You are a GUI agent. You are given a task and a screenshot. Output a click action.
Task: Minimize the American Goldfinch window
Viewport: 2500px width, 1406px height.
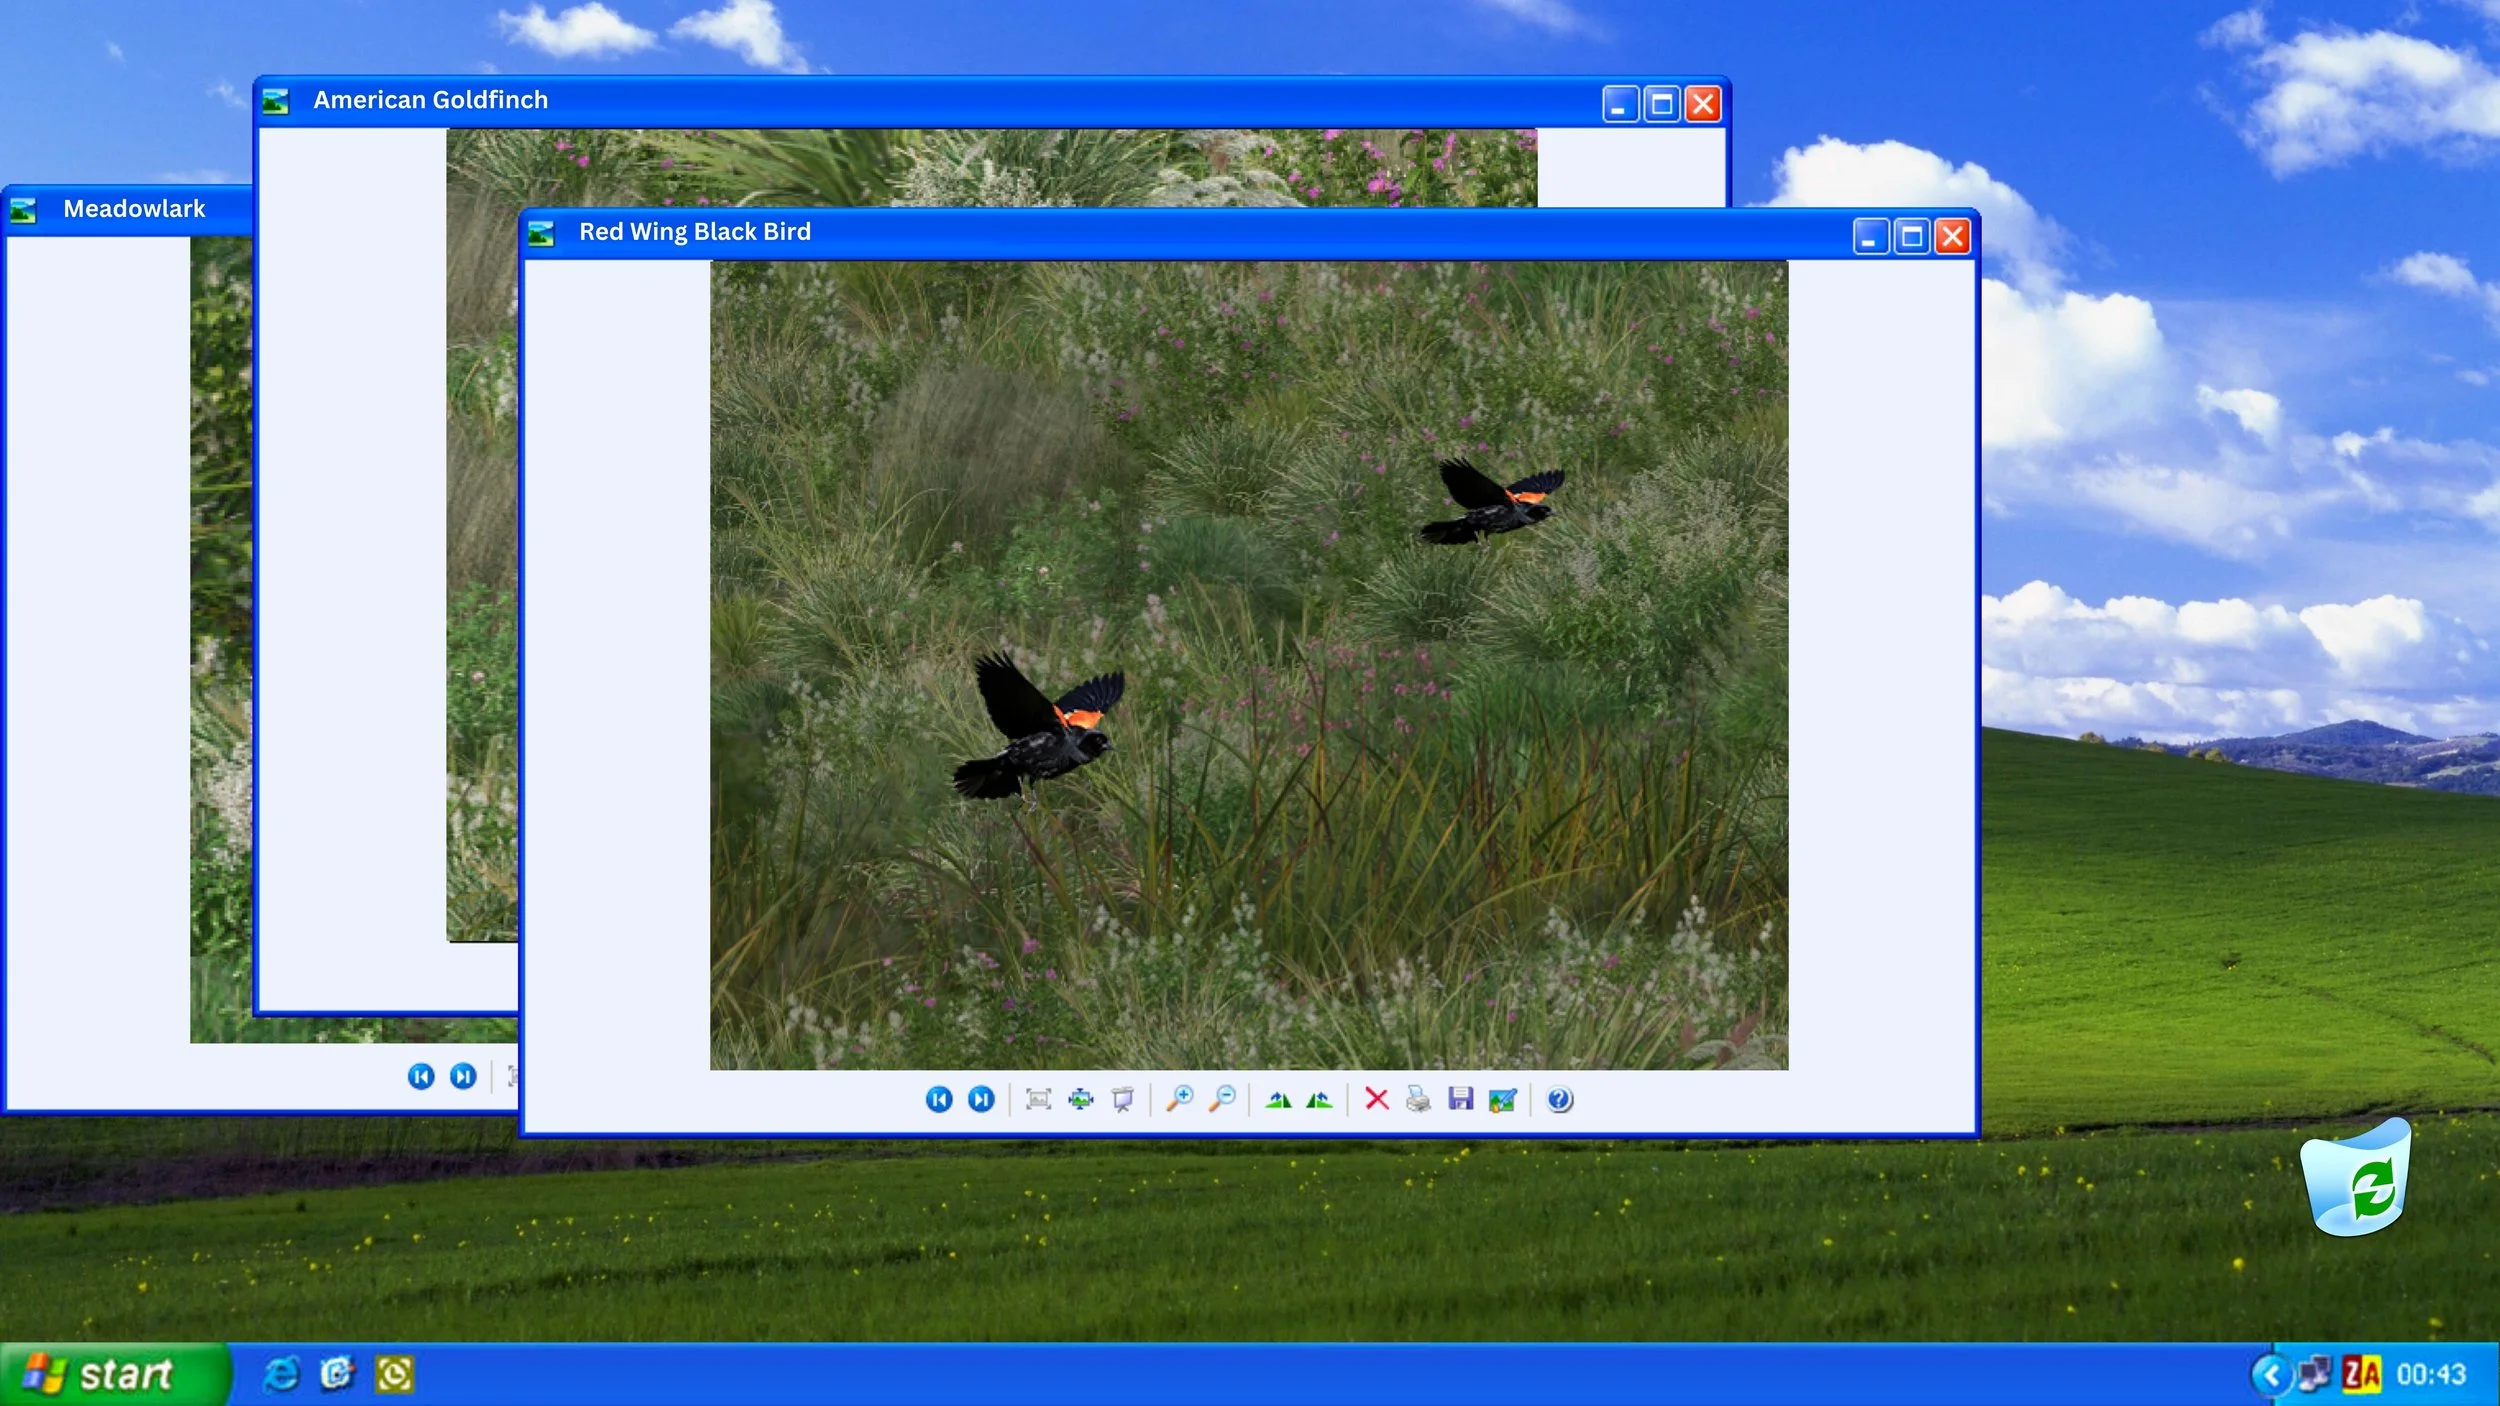(1620, 104)
